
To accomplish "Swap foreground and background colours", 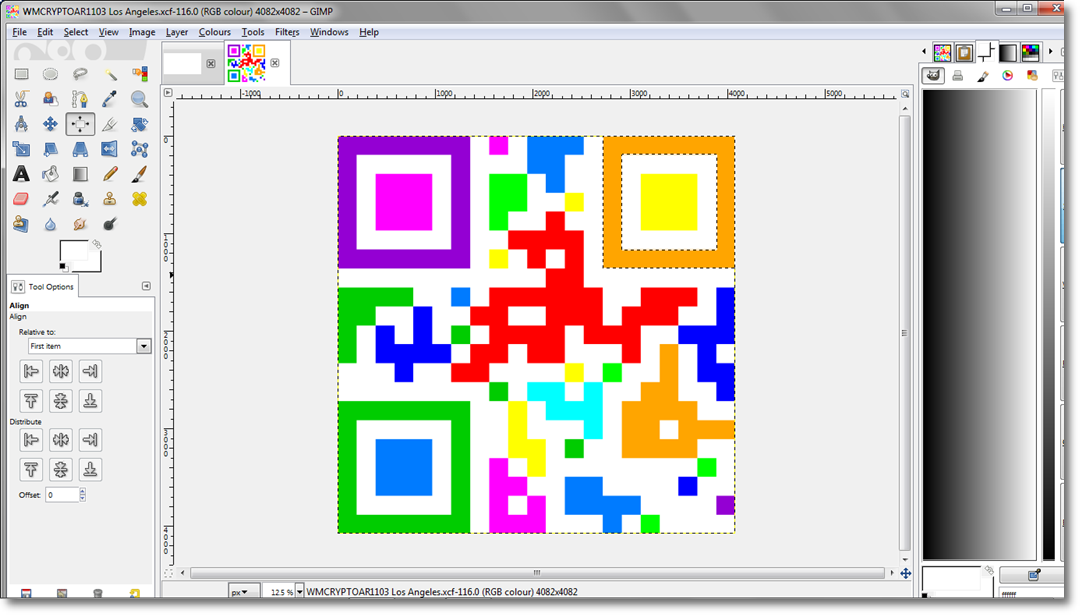I will 96,244.
